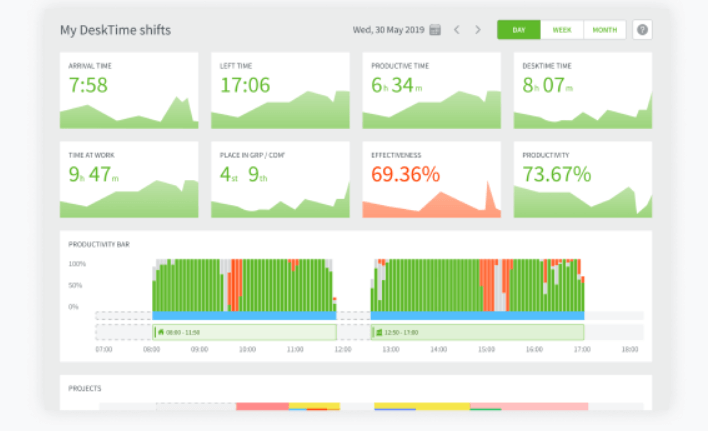708x431 pixels.
Task: Open the Left Time 17:06 card
Action: [280, 90]
